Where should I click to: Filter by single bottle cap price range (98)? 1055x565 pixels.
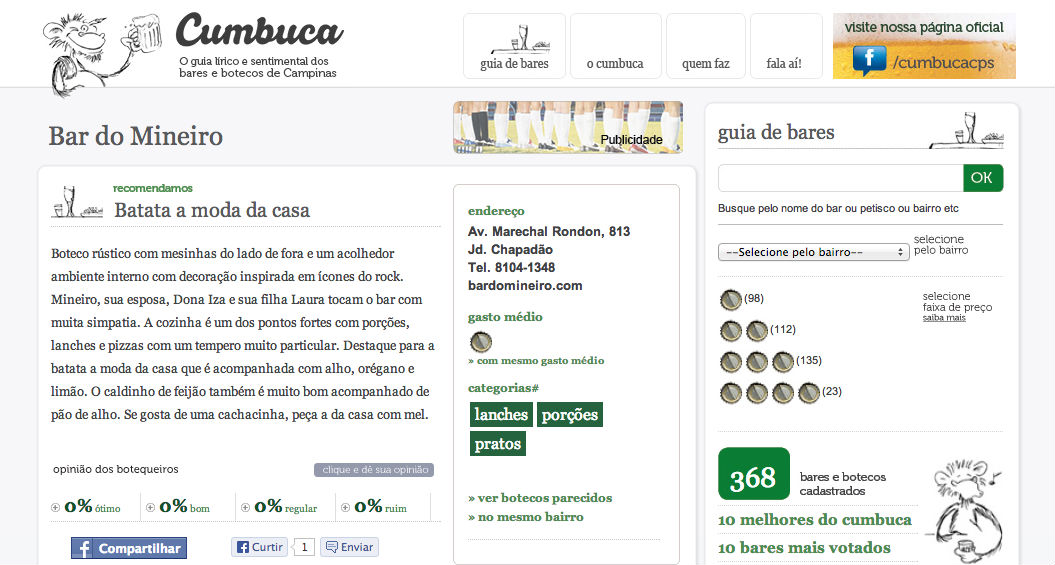(x=741, y=299)
